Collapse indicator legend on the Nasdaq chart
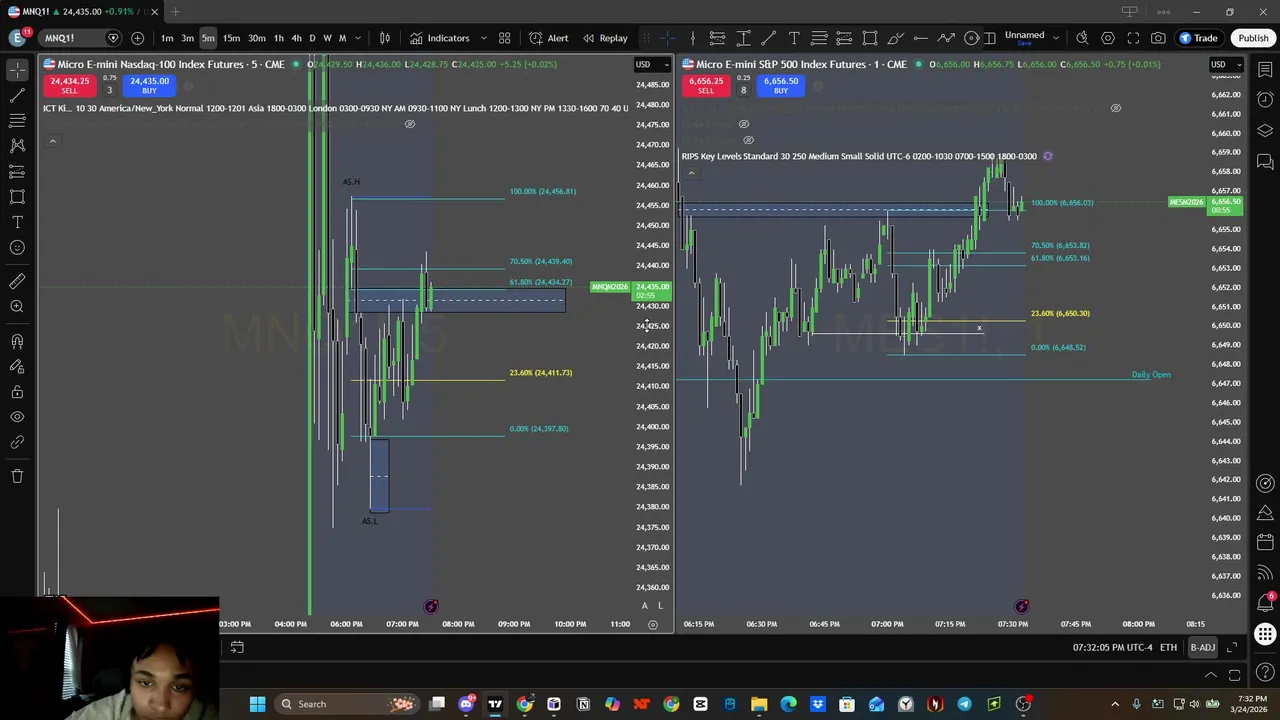Image resolution: width=1280 pixels, height=720 pixels. [52, 141]
